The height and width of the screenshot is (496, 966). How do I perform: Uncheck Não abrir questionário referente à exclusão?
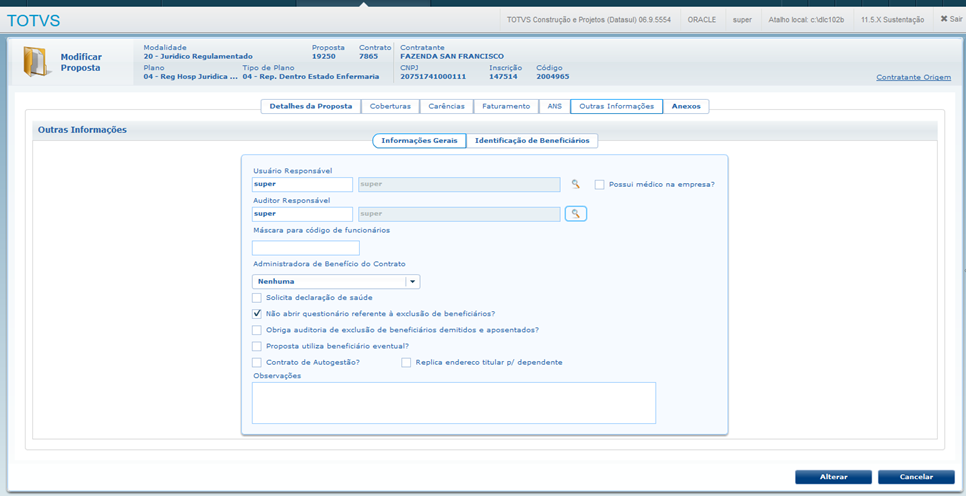click(257, 314)
